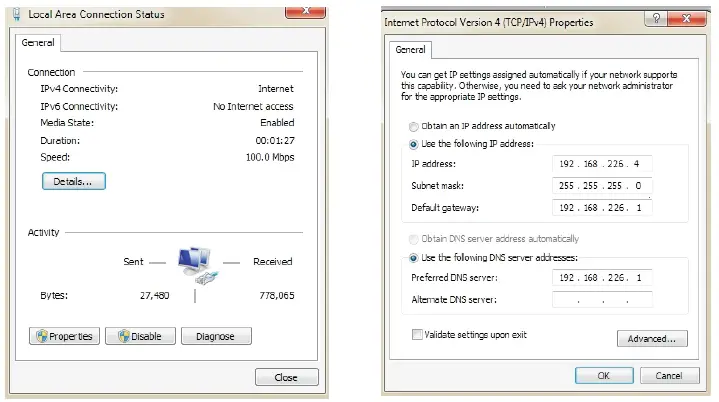Disable the local area connection

point(140,336)
